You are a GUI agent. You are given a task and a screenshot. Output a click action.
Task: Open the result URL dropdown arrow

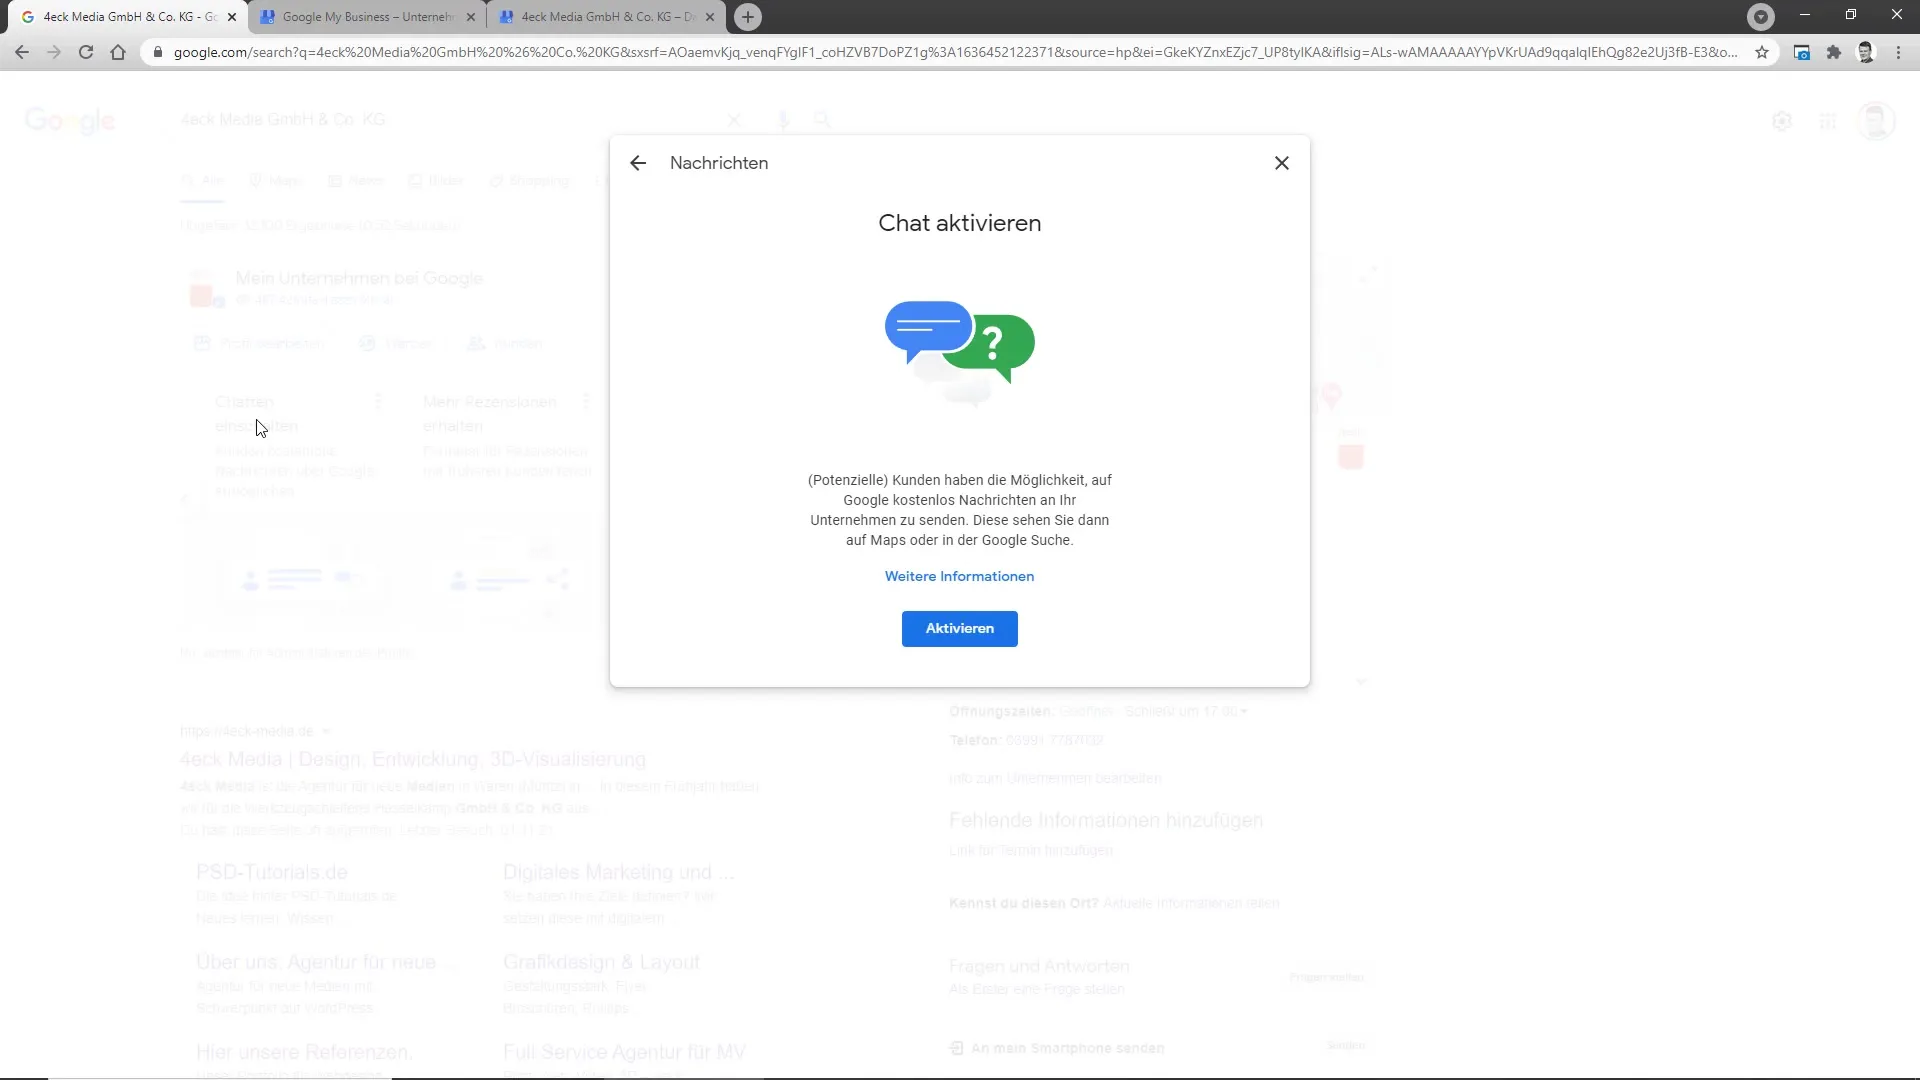click(x=326, y=731)
